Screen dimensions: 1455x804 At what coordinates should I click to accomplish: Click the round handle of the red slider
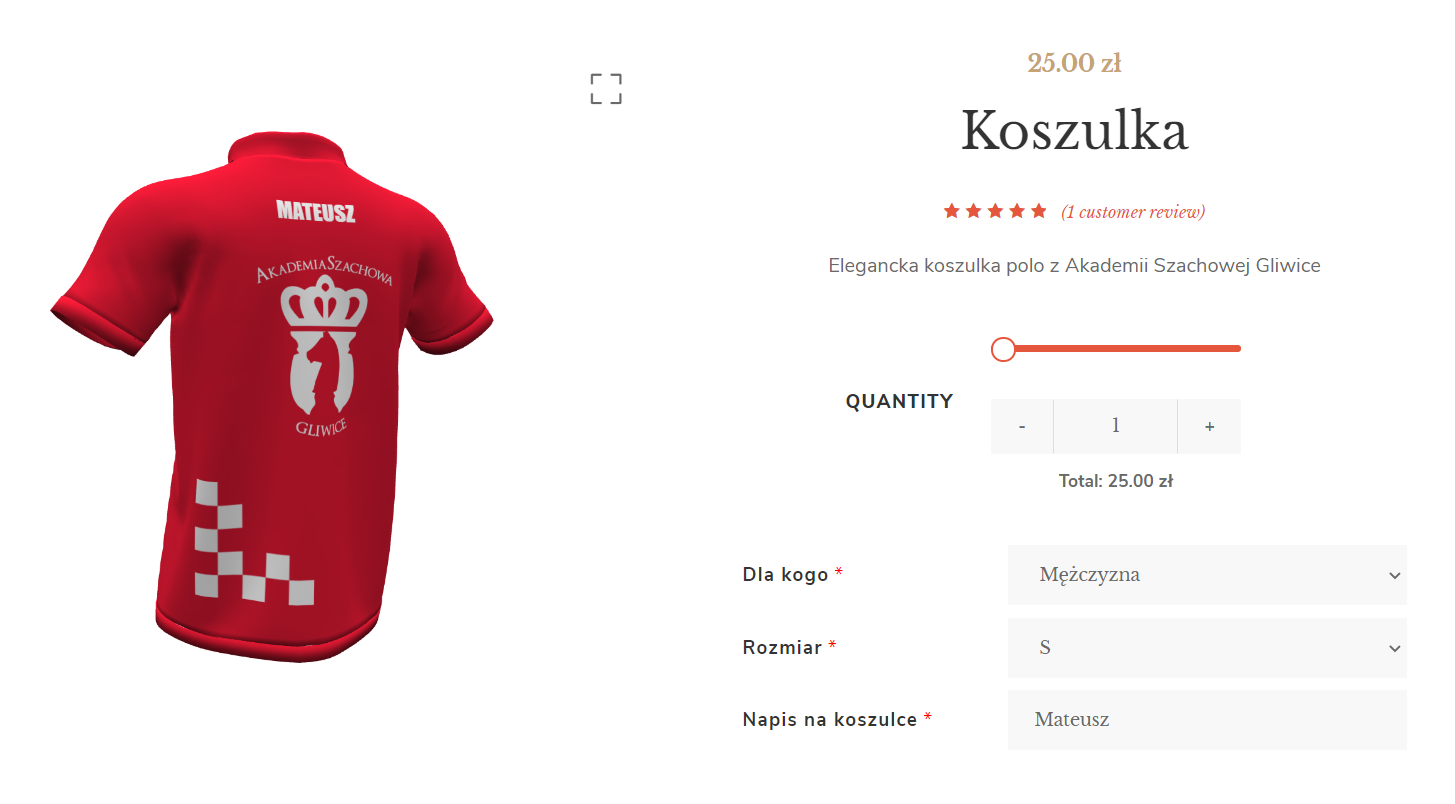coord(1003,349)
